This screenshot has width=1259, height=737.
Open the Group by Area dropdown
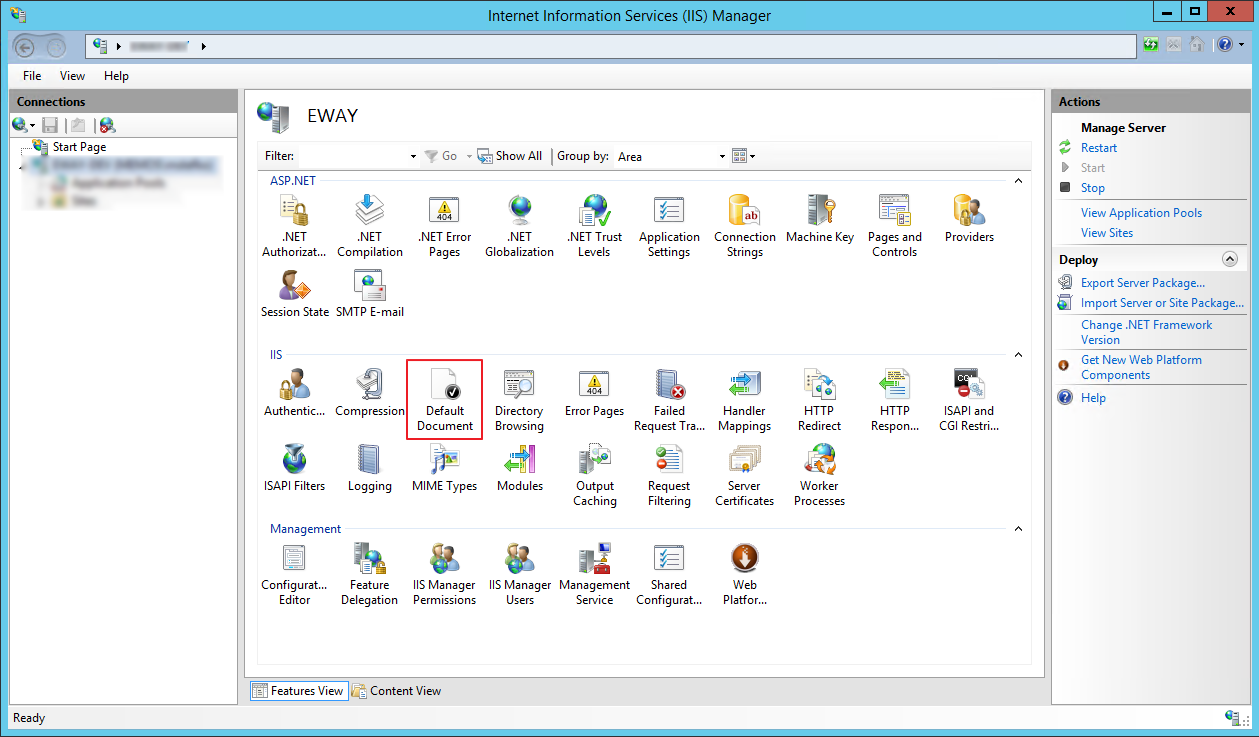tap(671, 157)
